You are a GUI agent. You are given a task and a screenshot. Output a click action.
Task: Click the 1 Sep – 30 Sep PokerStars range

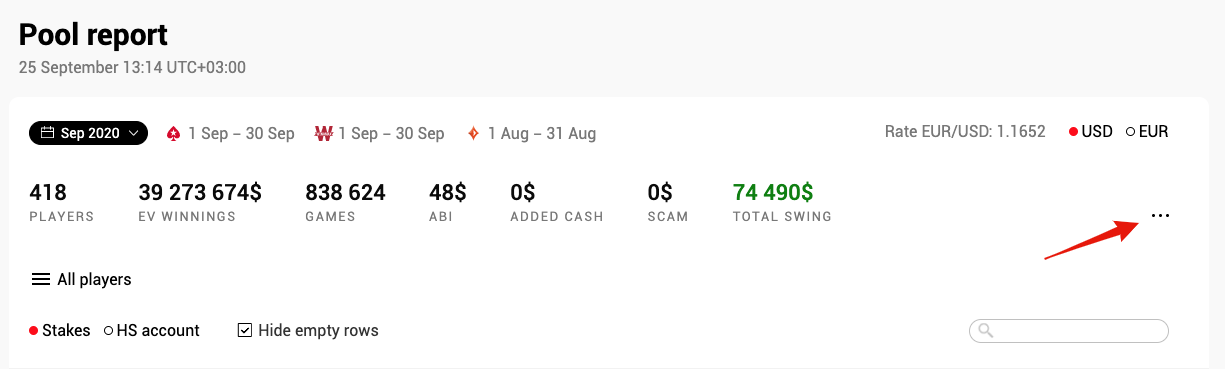click(241, 133)
